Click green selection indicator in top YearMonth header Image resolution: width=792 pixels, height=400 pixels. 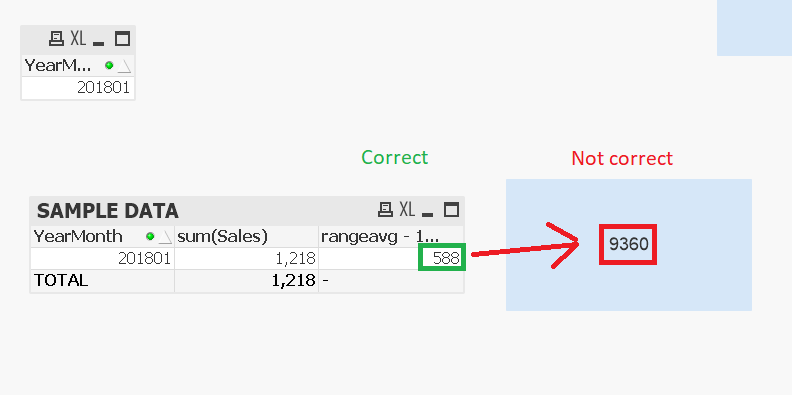109,65
